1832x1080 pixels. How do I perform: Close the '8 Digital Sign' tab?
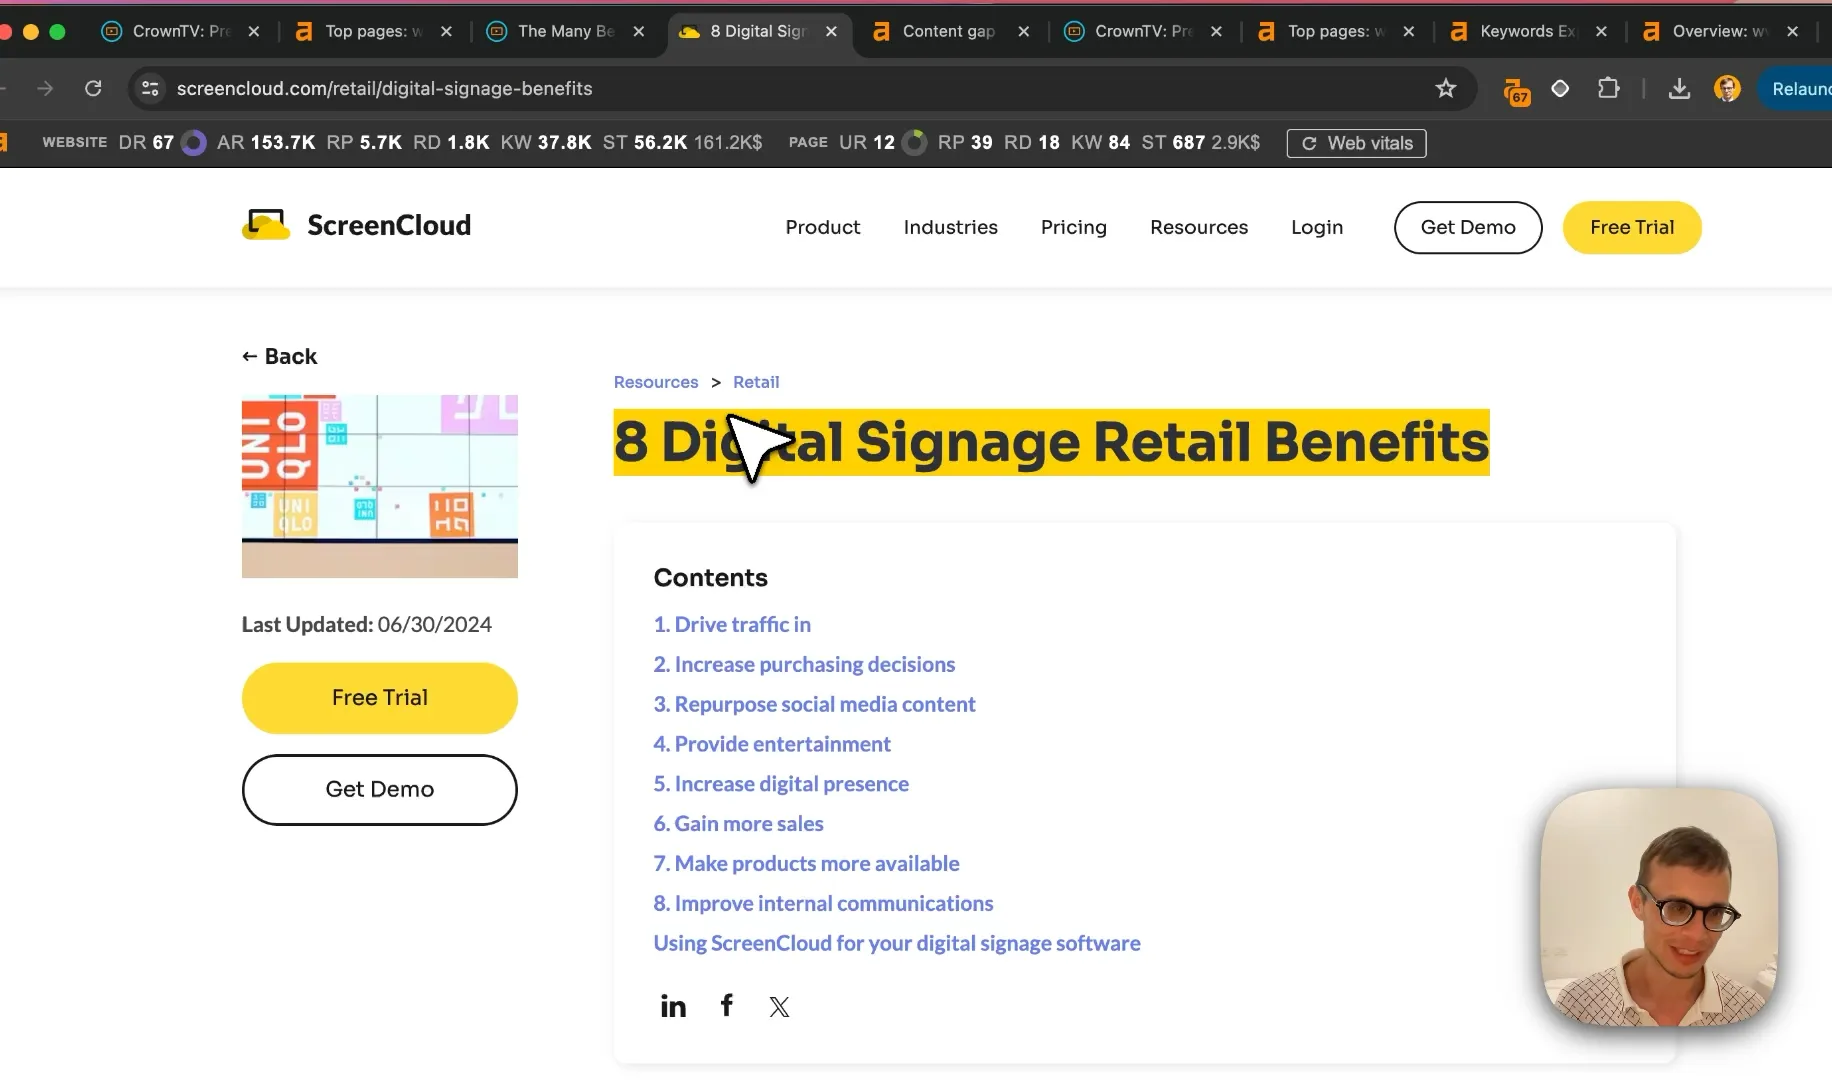[x=831, y=31]
